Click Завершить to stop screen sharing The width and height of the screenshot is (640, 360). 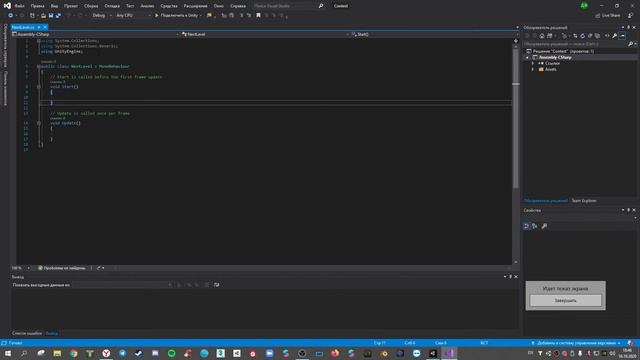click(565, 300)
